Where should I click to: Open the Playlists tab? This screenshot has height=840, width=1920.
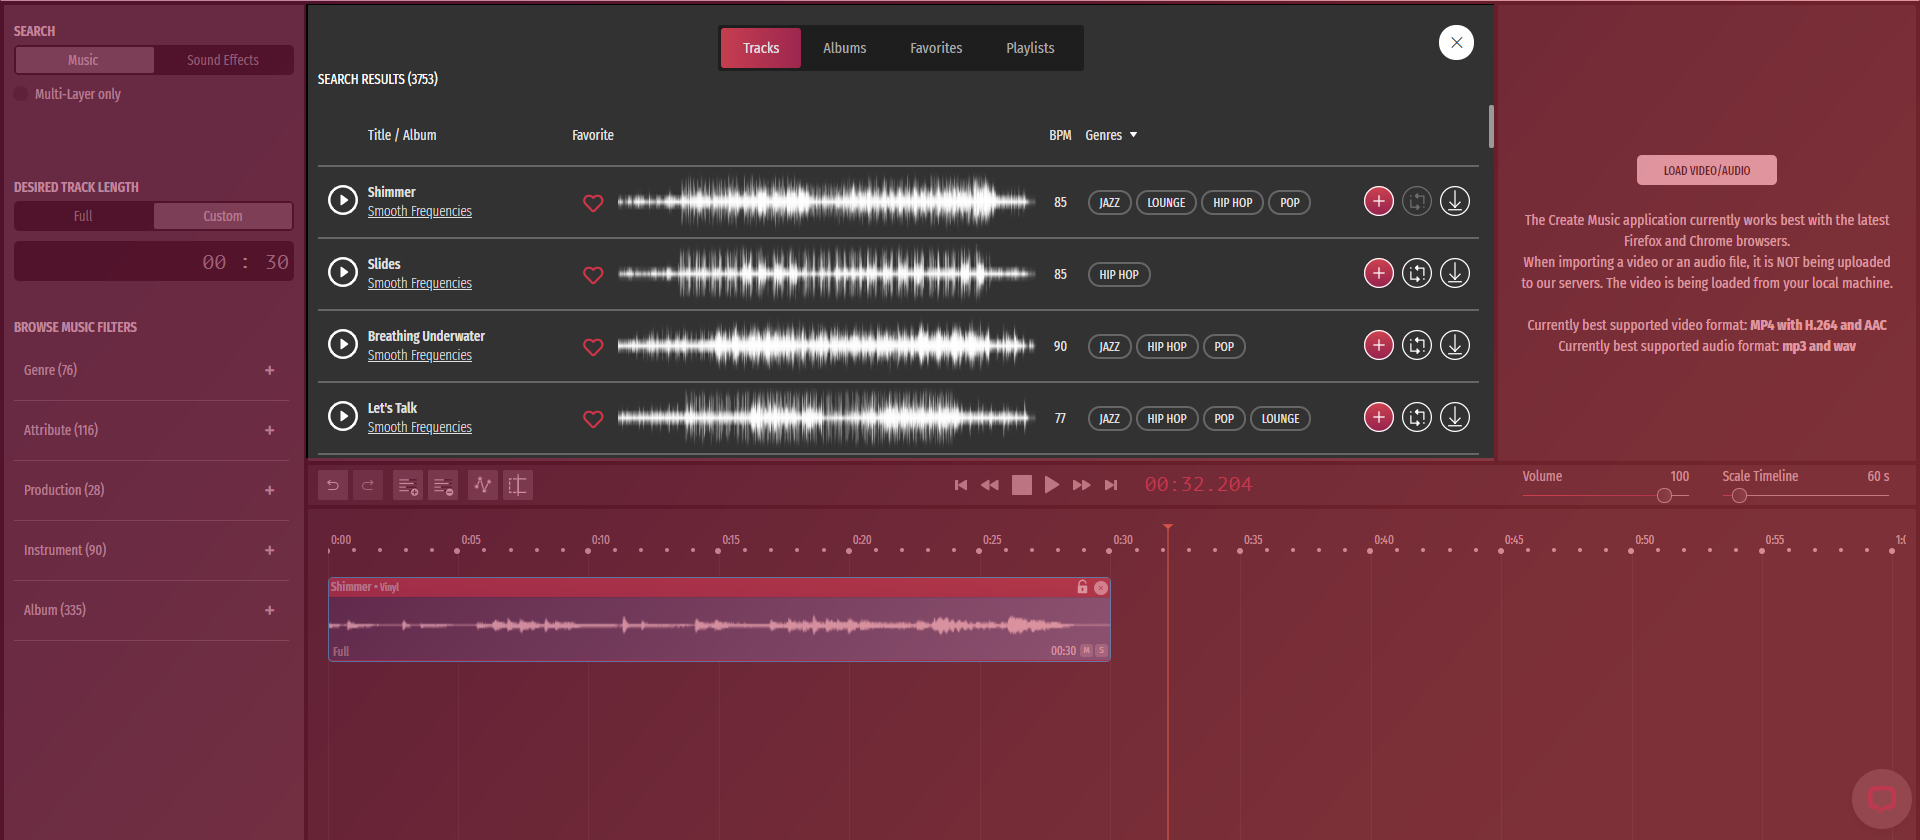[x=1030, y=48]
